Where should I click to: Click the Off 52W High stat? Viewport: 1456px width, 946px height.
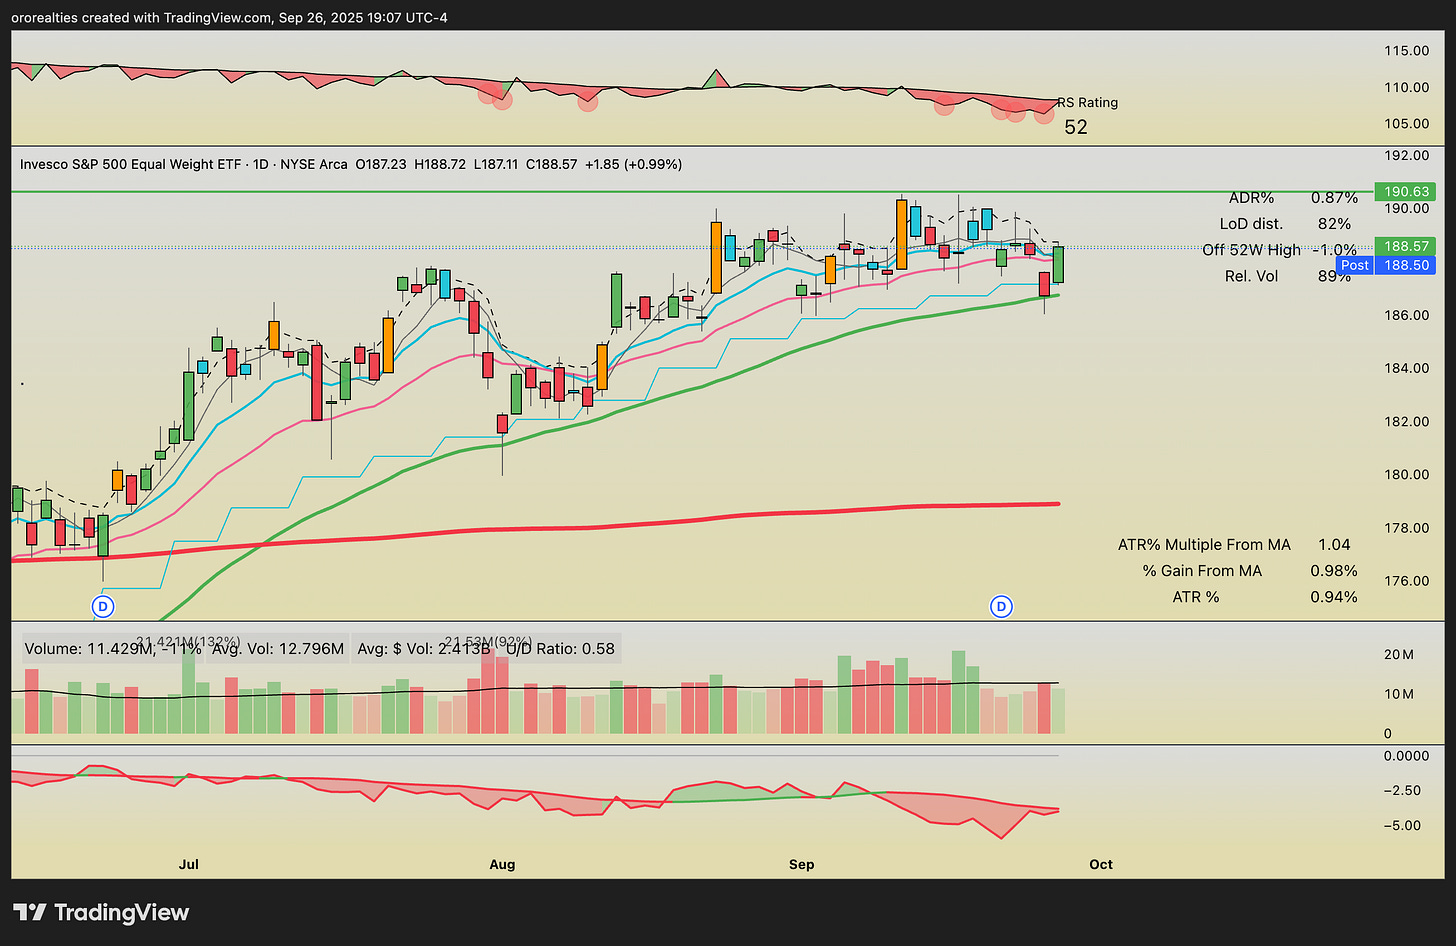click(x=1279, y=250)
